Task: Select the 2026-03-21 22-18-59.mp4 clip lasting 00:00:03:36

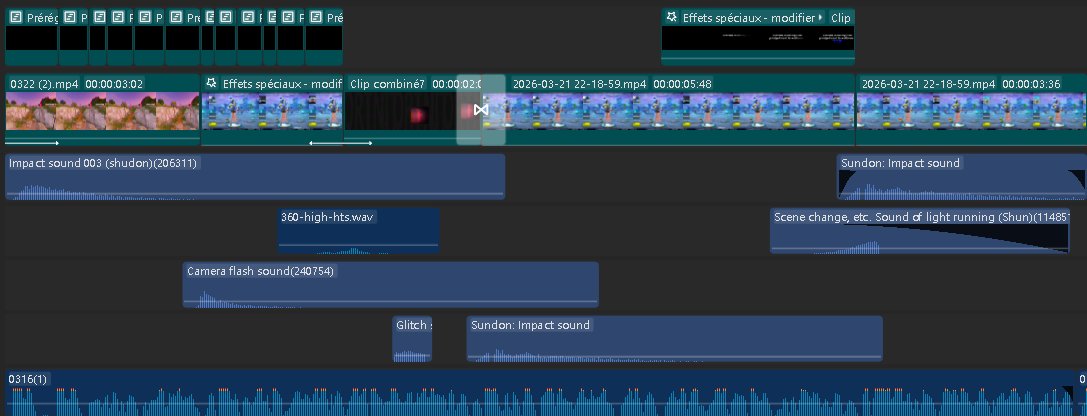Action: [x=971, y=110]
